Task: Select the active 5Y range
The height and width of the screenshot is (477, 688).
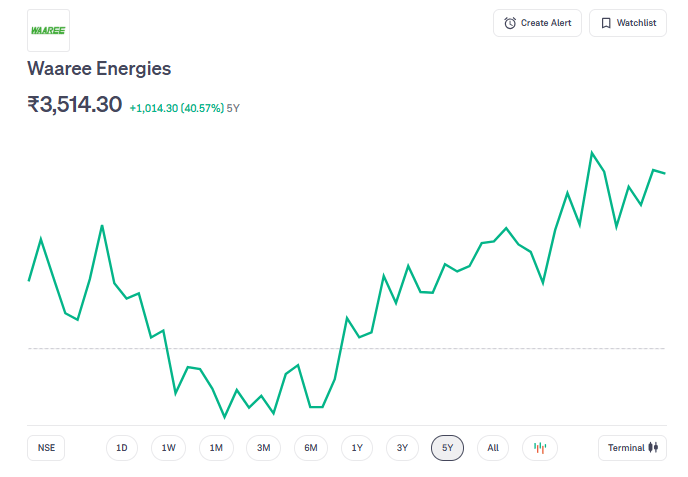Action: pos(448,448)
